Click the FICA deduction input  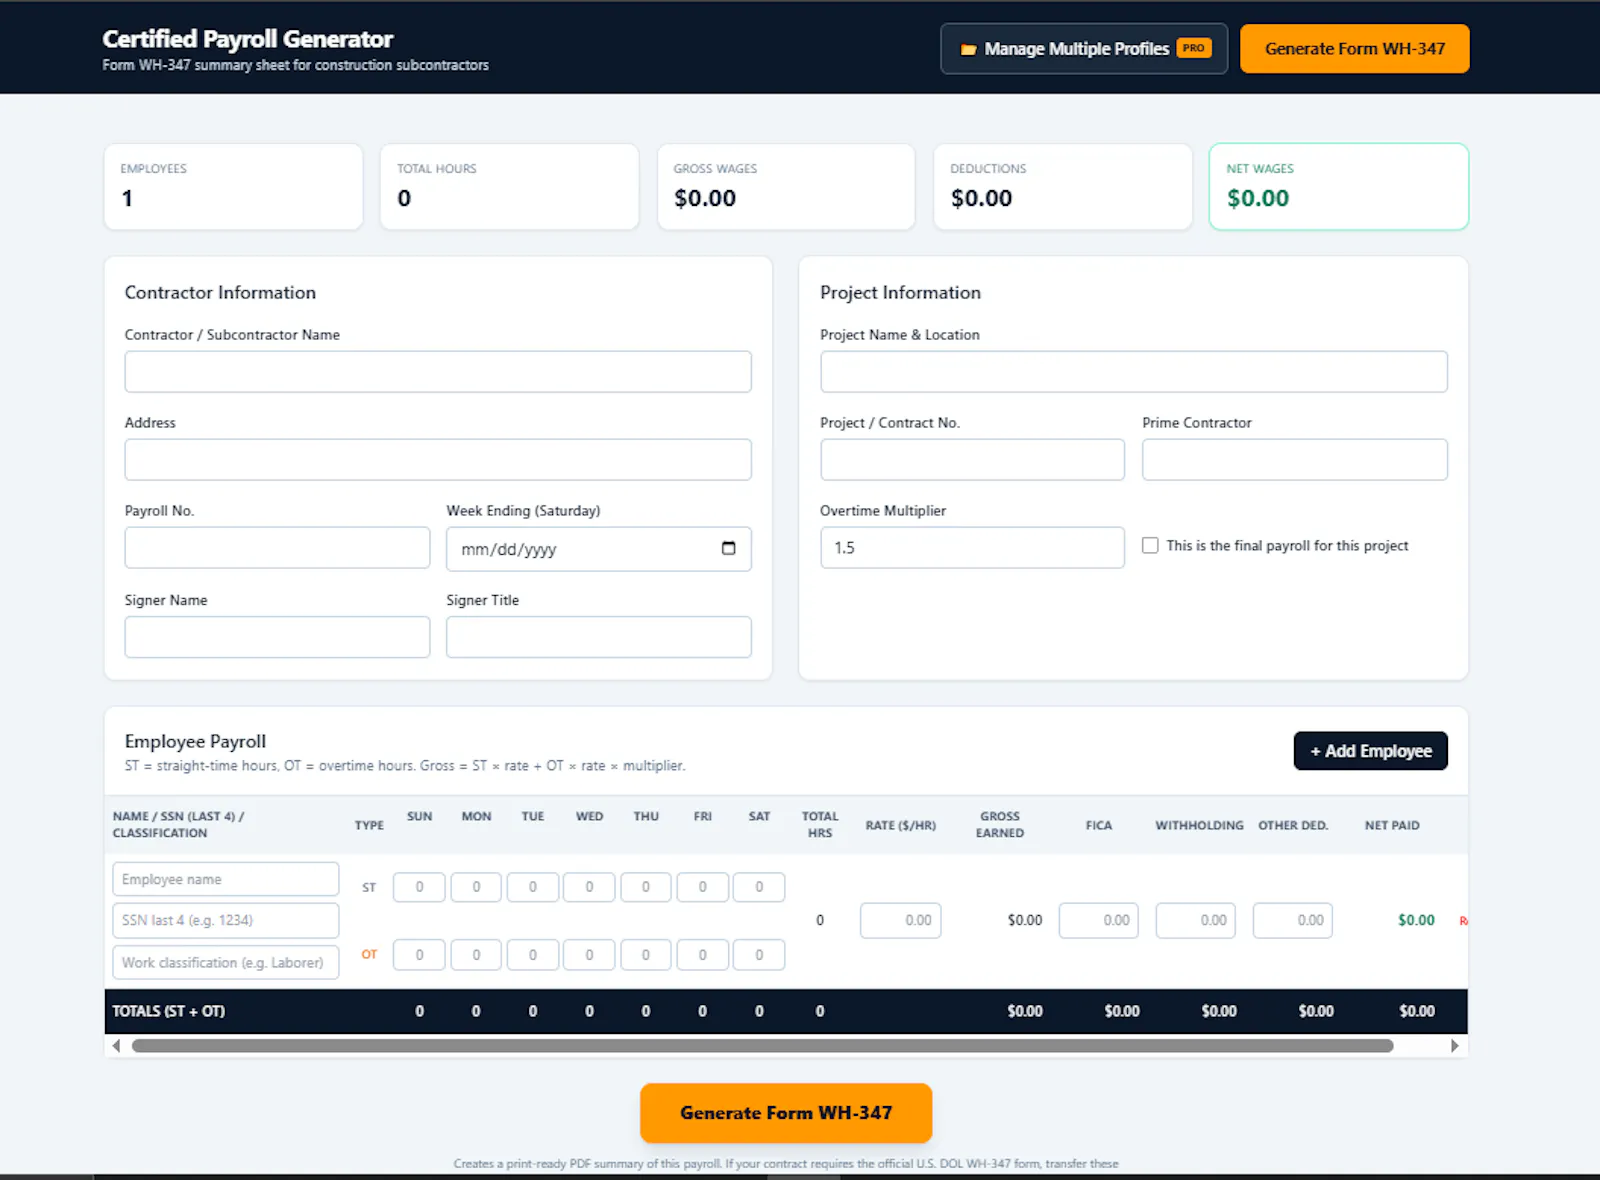(1099, 920)
